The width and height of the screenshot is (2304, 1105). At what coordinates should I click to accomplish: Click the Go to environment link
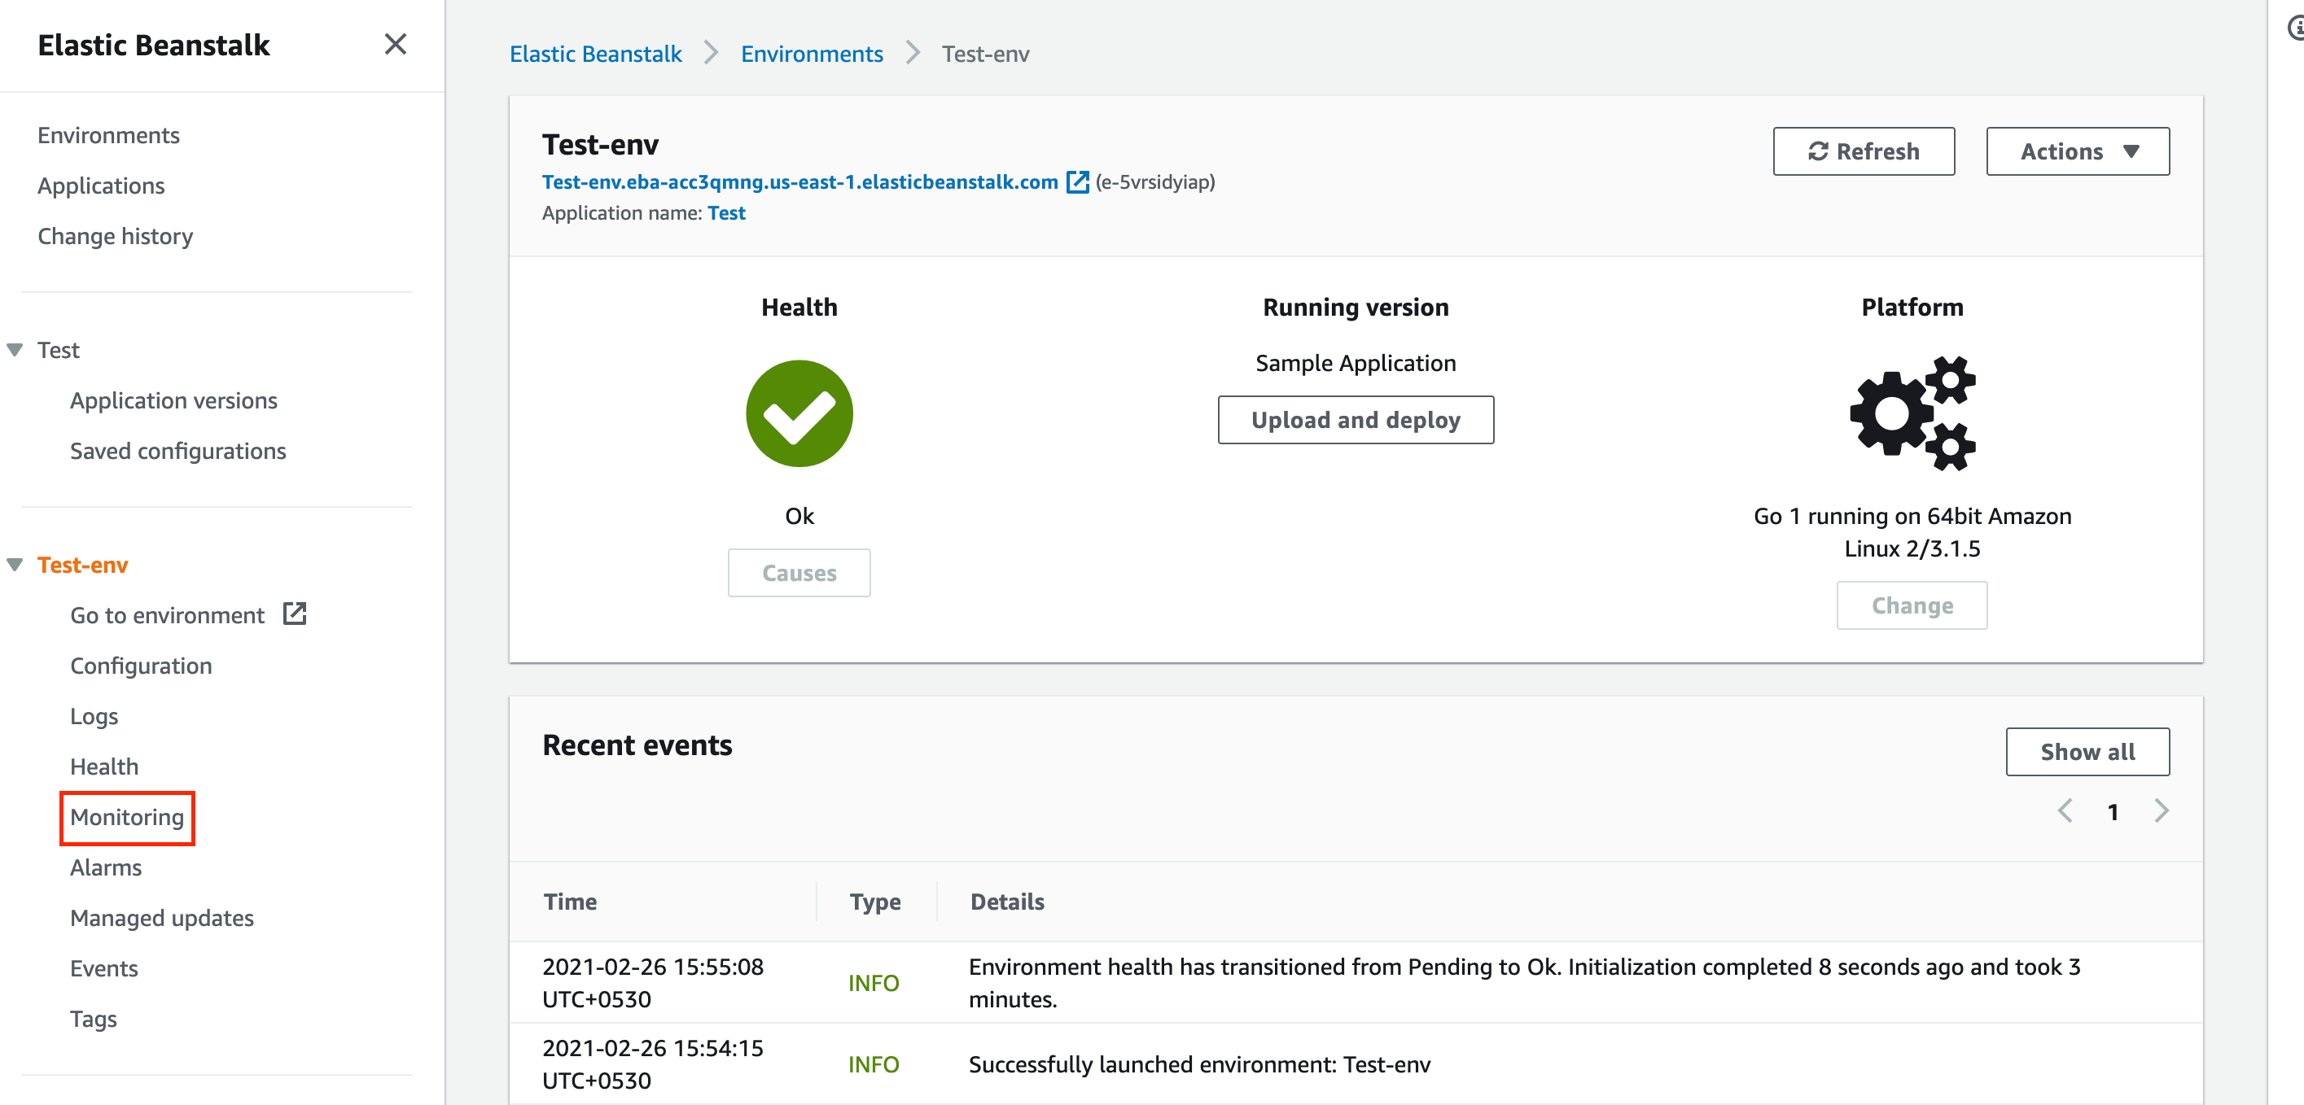click(167, 615)
